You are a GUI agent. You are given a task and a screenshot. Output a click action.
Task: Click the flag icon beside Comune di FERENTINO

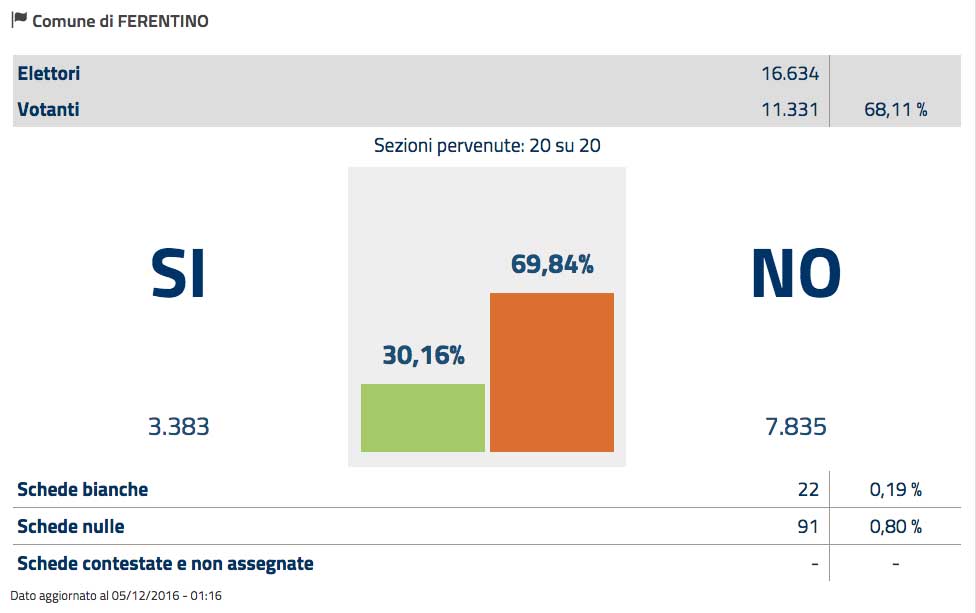click(19, 20)
